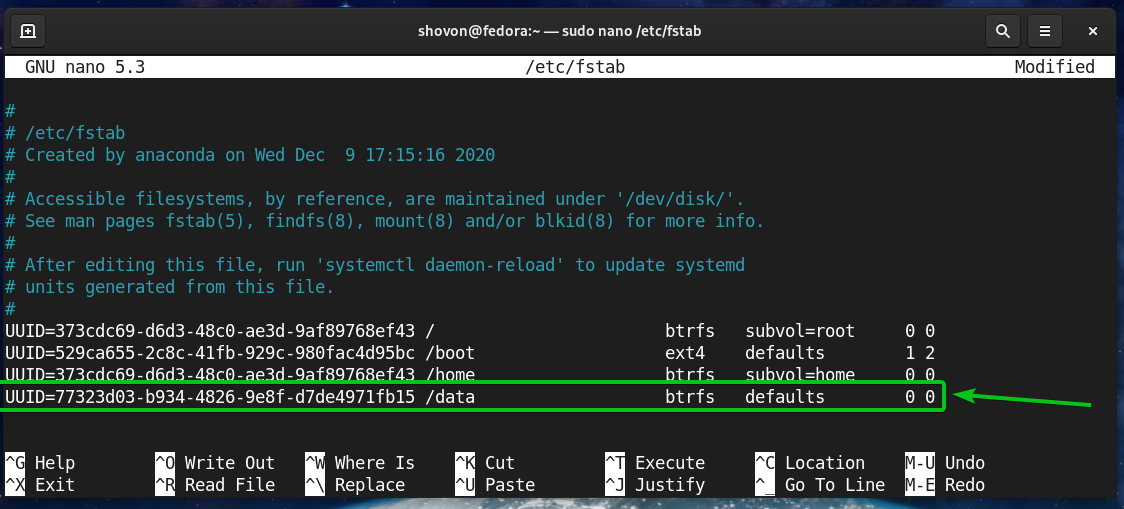Click 'subvol=home' mount option
Screen dimensions: 1124x509
tap(800, 375)
